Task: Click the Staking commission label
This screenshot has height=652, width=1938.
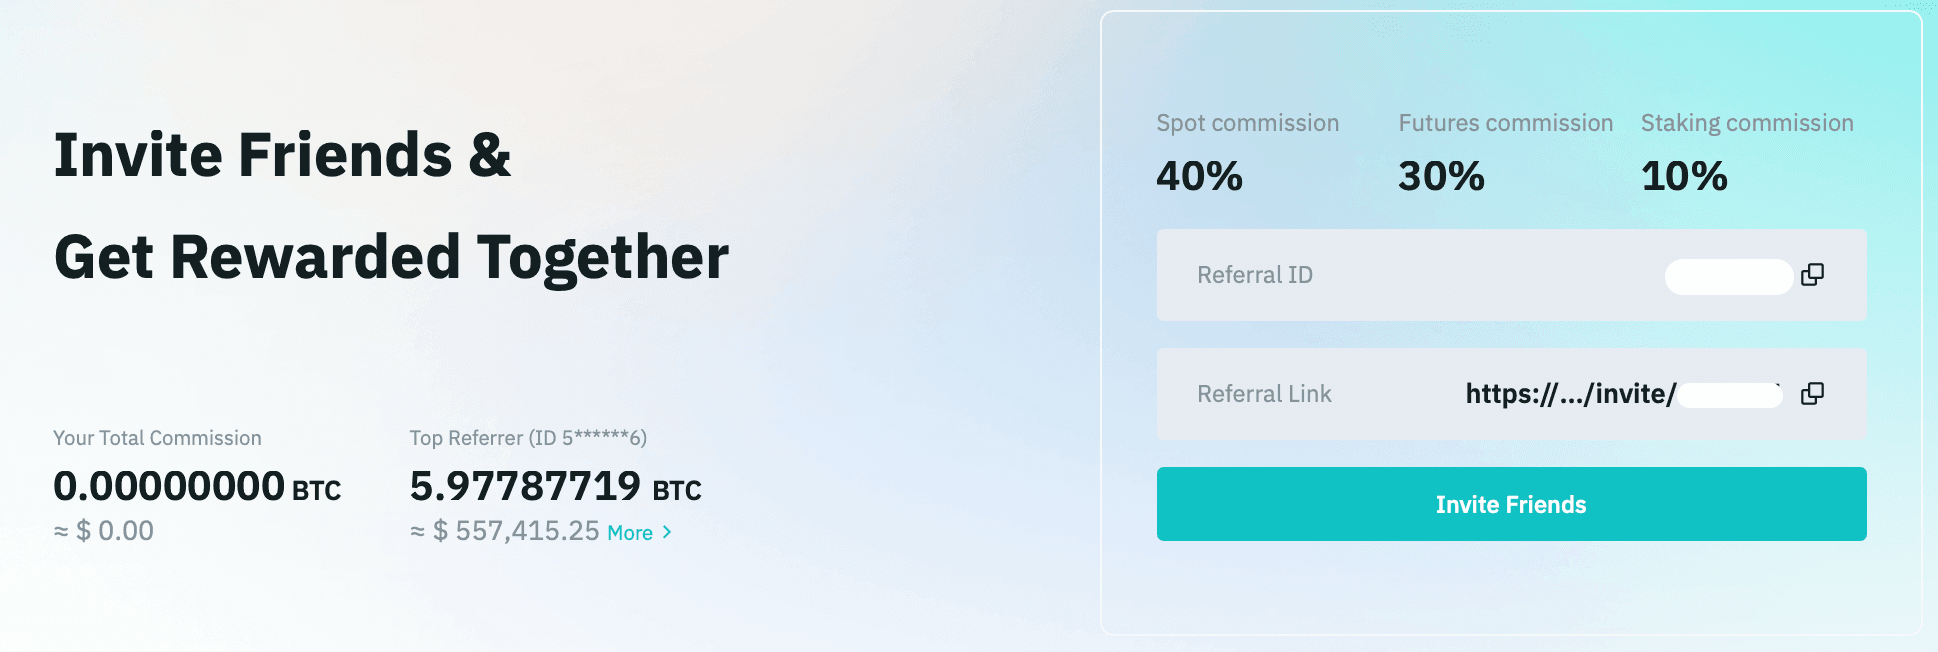Action: coord(1747,123)
